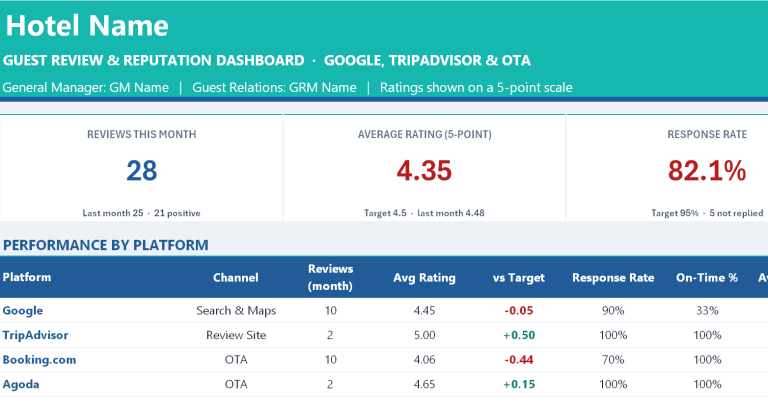Click the Reviews (month) column header
768x403 pixels.
331,277
